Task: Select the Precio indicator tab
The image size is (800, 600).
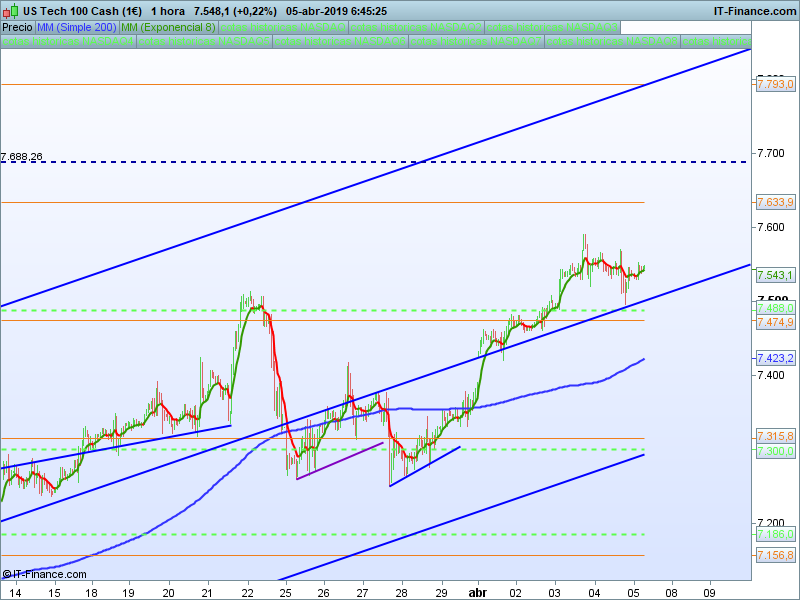Action: click(17, 28)
